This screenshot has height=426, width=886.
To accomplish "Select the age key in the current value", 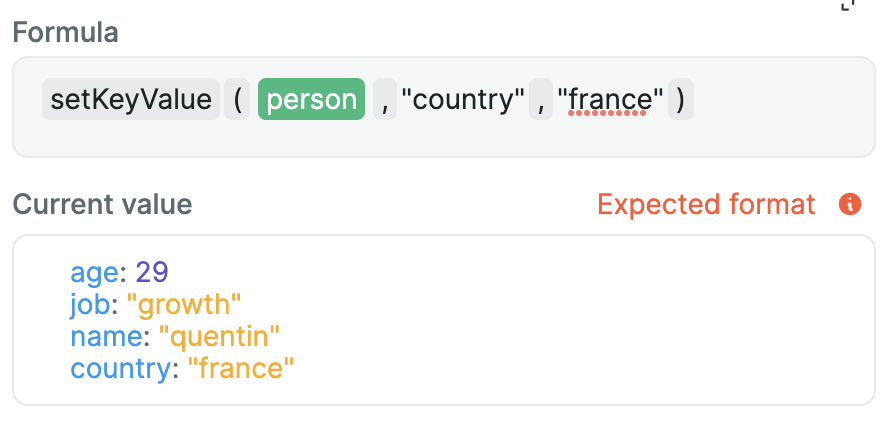I will click(94, 272).
